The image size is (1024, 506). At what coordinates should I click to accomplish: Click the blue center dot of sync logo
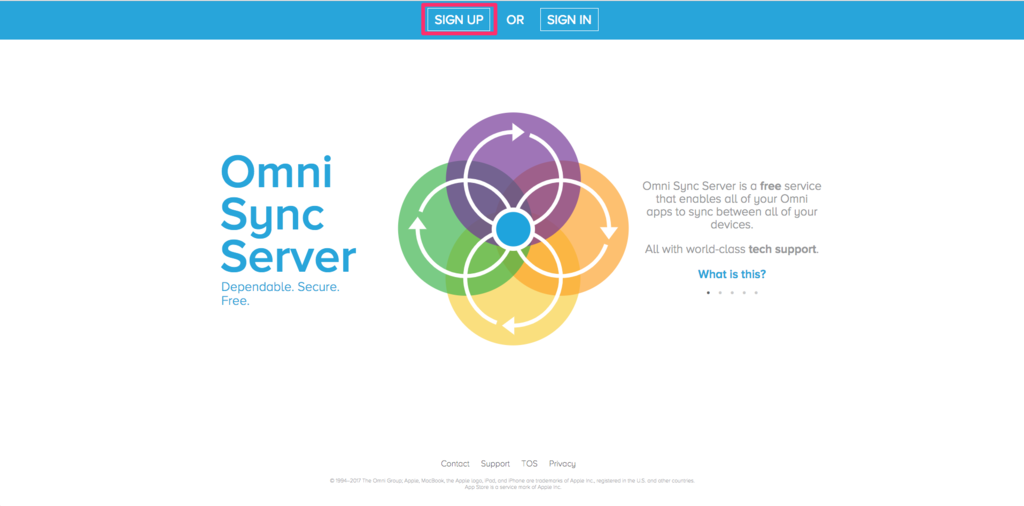[x=513, y=229]
